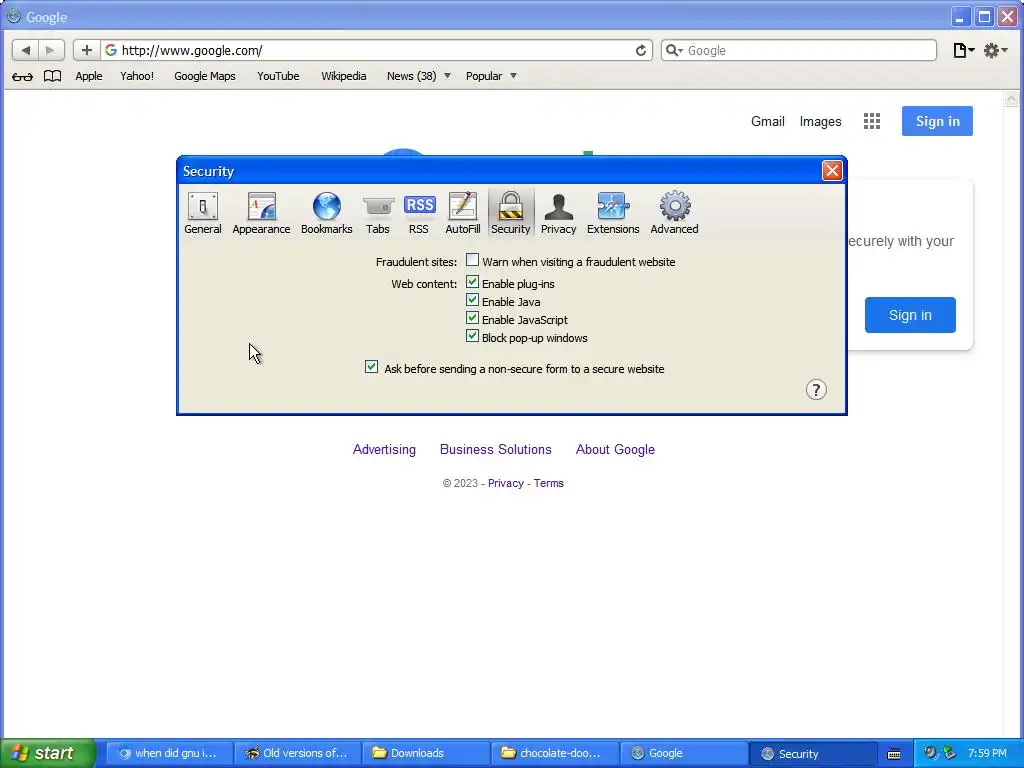Open the Reading List glasses icon
This screenshot has width=1024, height=768.
[x=22, y=76]
